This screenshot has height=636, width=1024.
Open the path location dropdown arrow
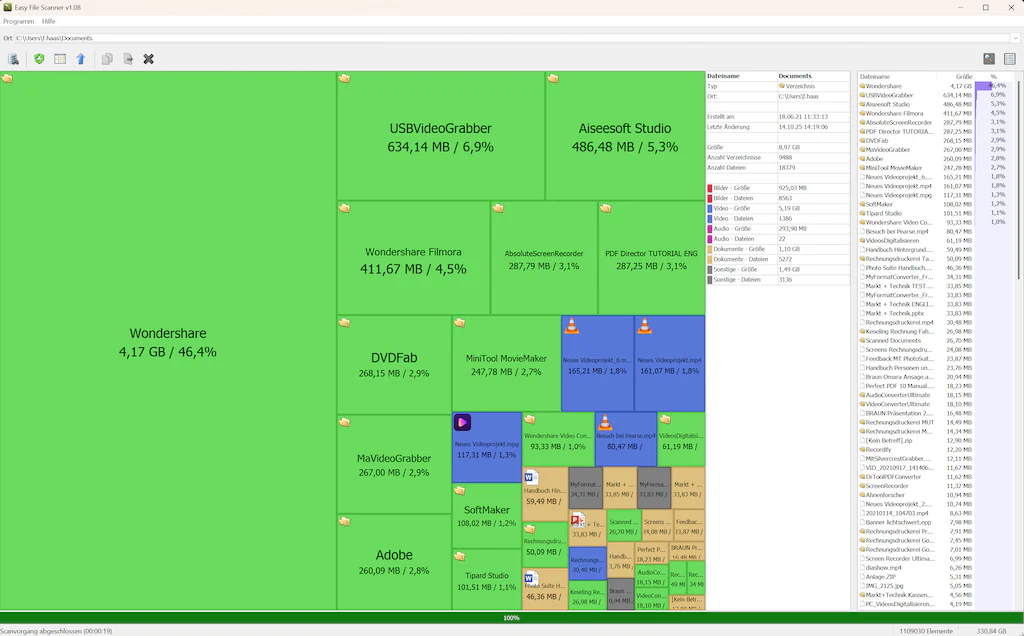pos(1015,38)
